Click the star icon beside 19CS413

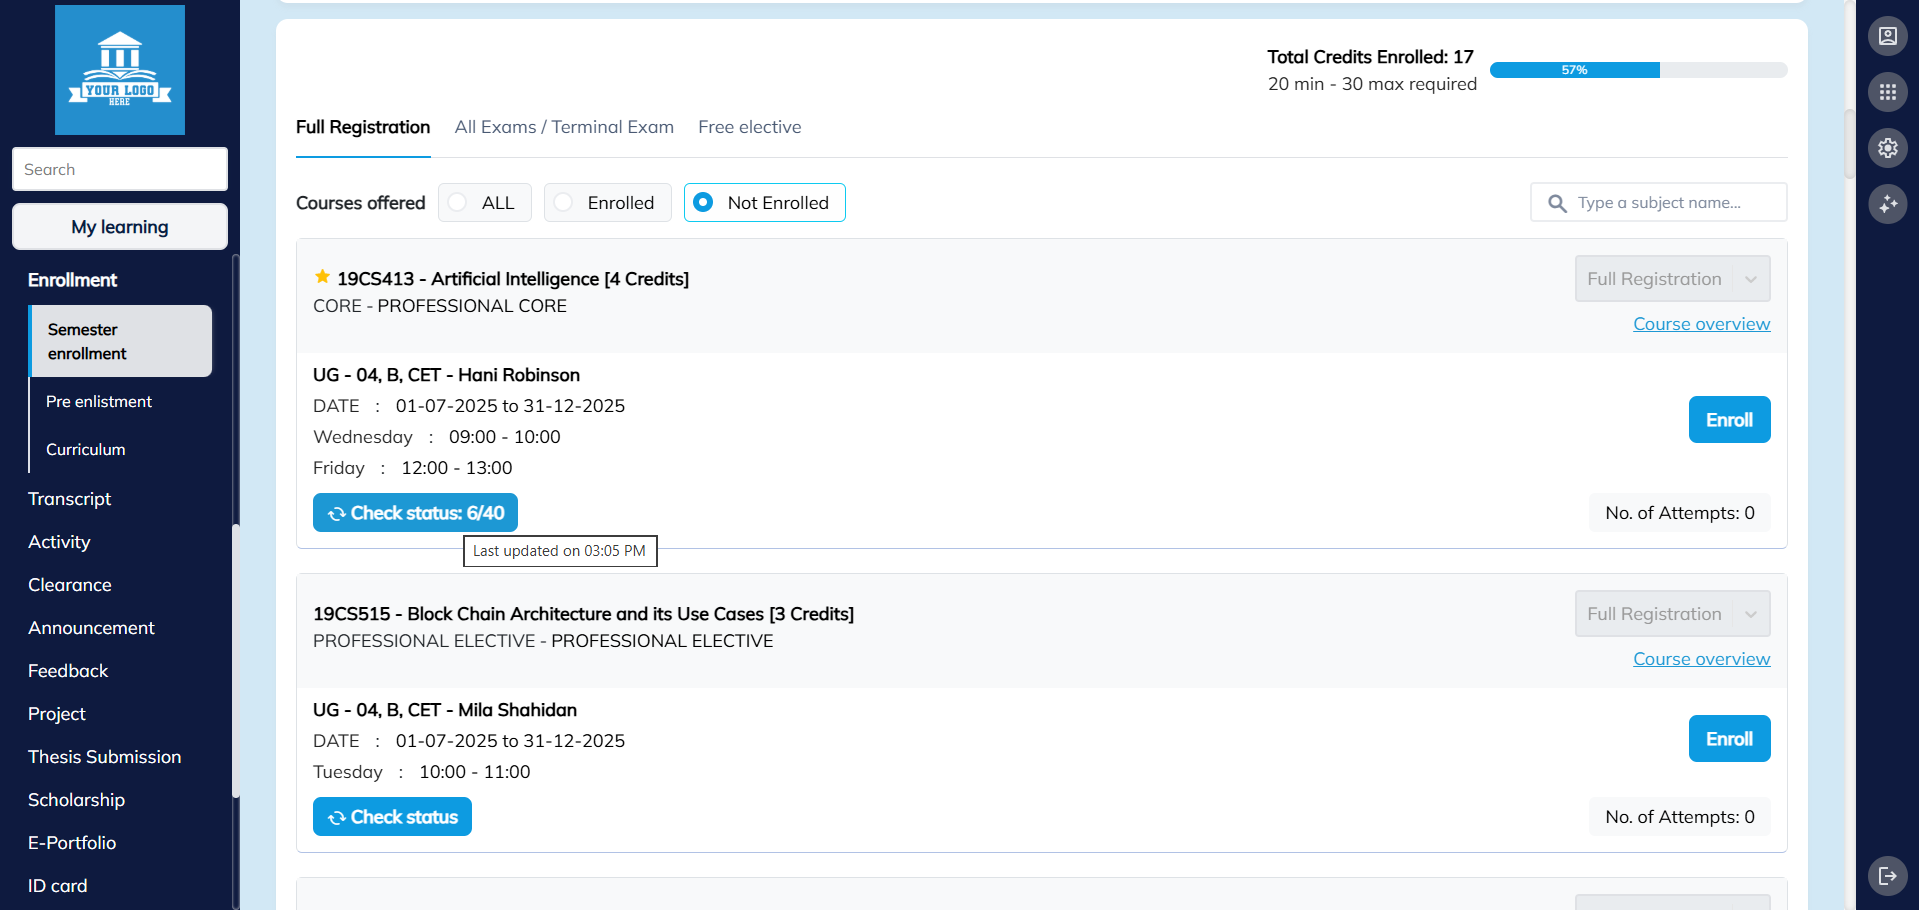(321, 277)
